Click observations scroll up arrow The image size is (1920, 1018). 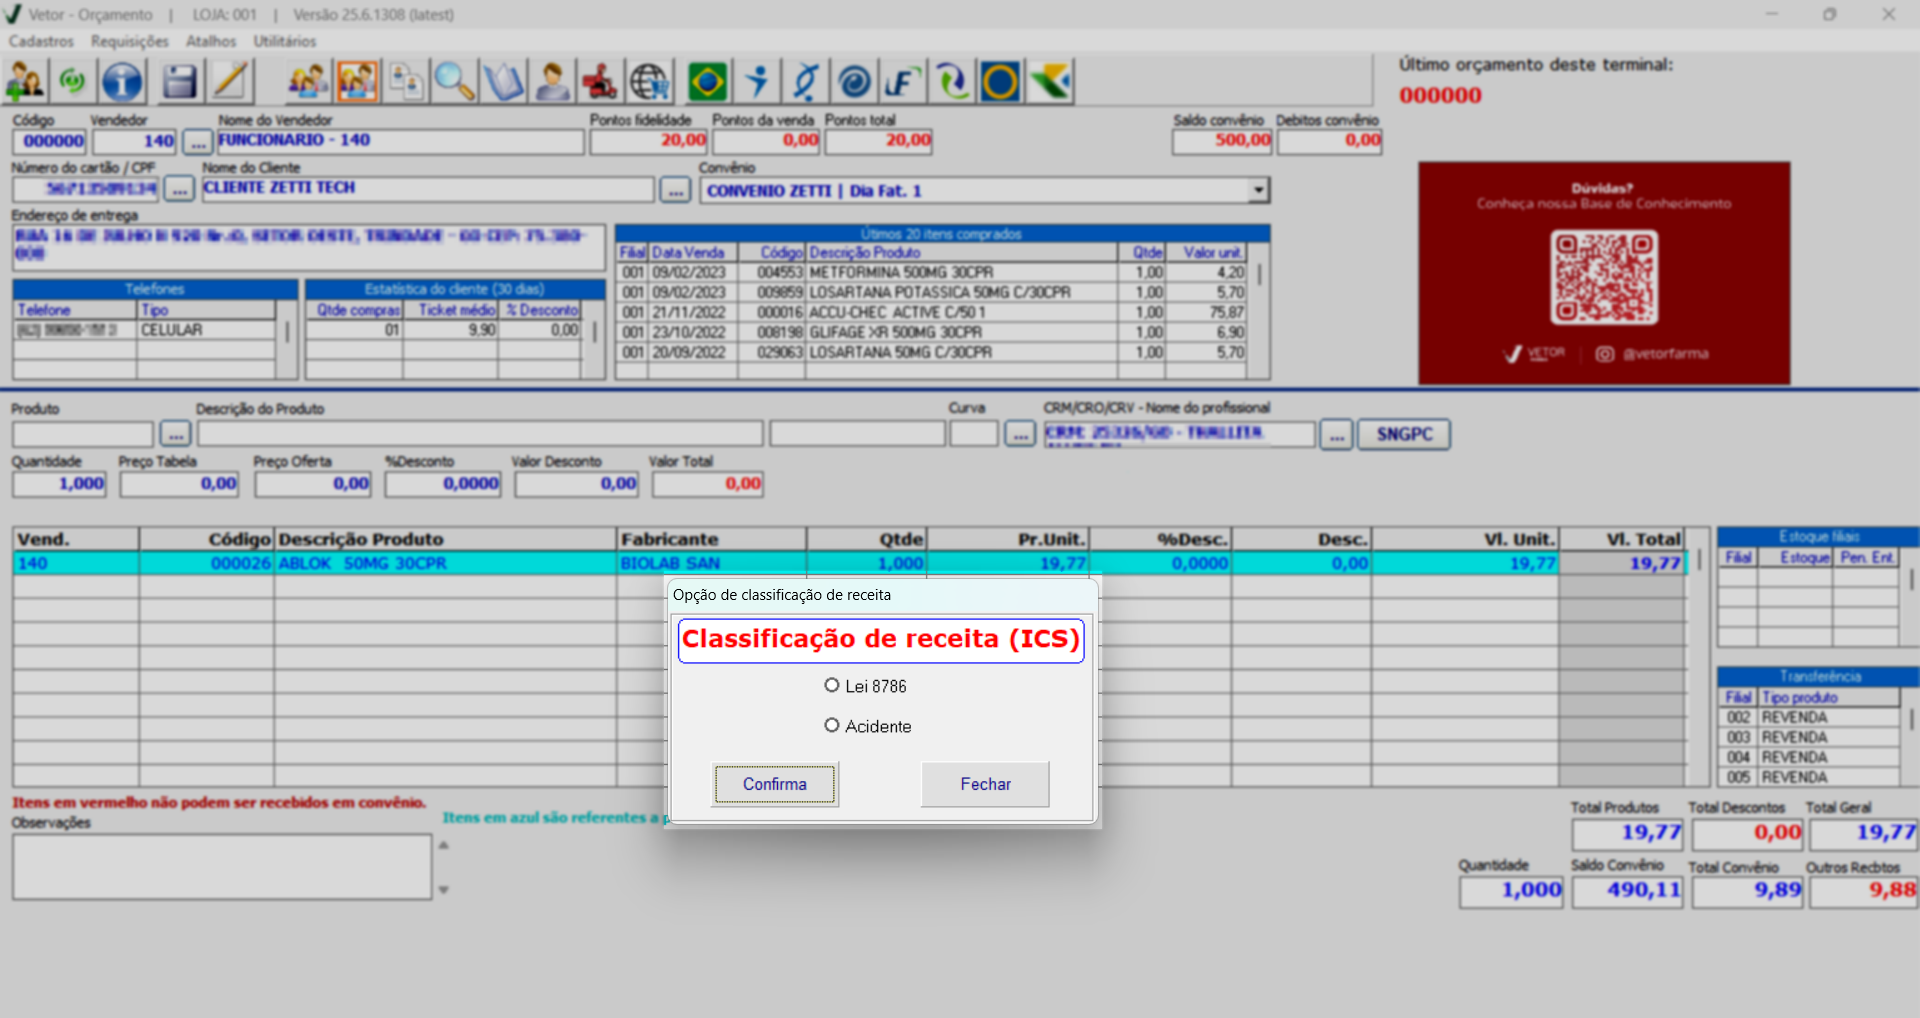pyautogui.click(x=444, y=845)
